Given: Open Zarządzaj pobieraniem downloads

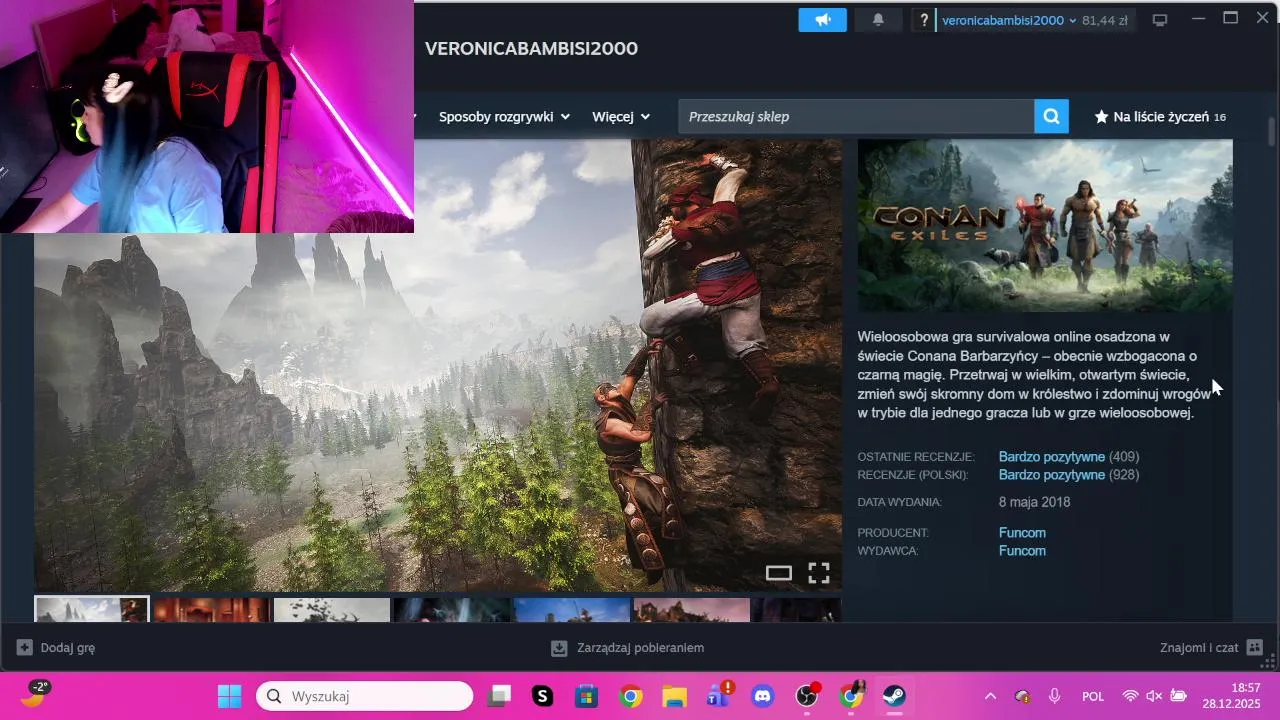Looking at the screenshot, I should click(x=627, y=647).
